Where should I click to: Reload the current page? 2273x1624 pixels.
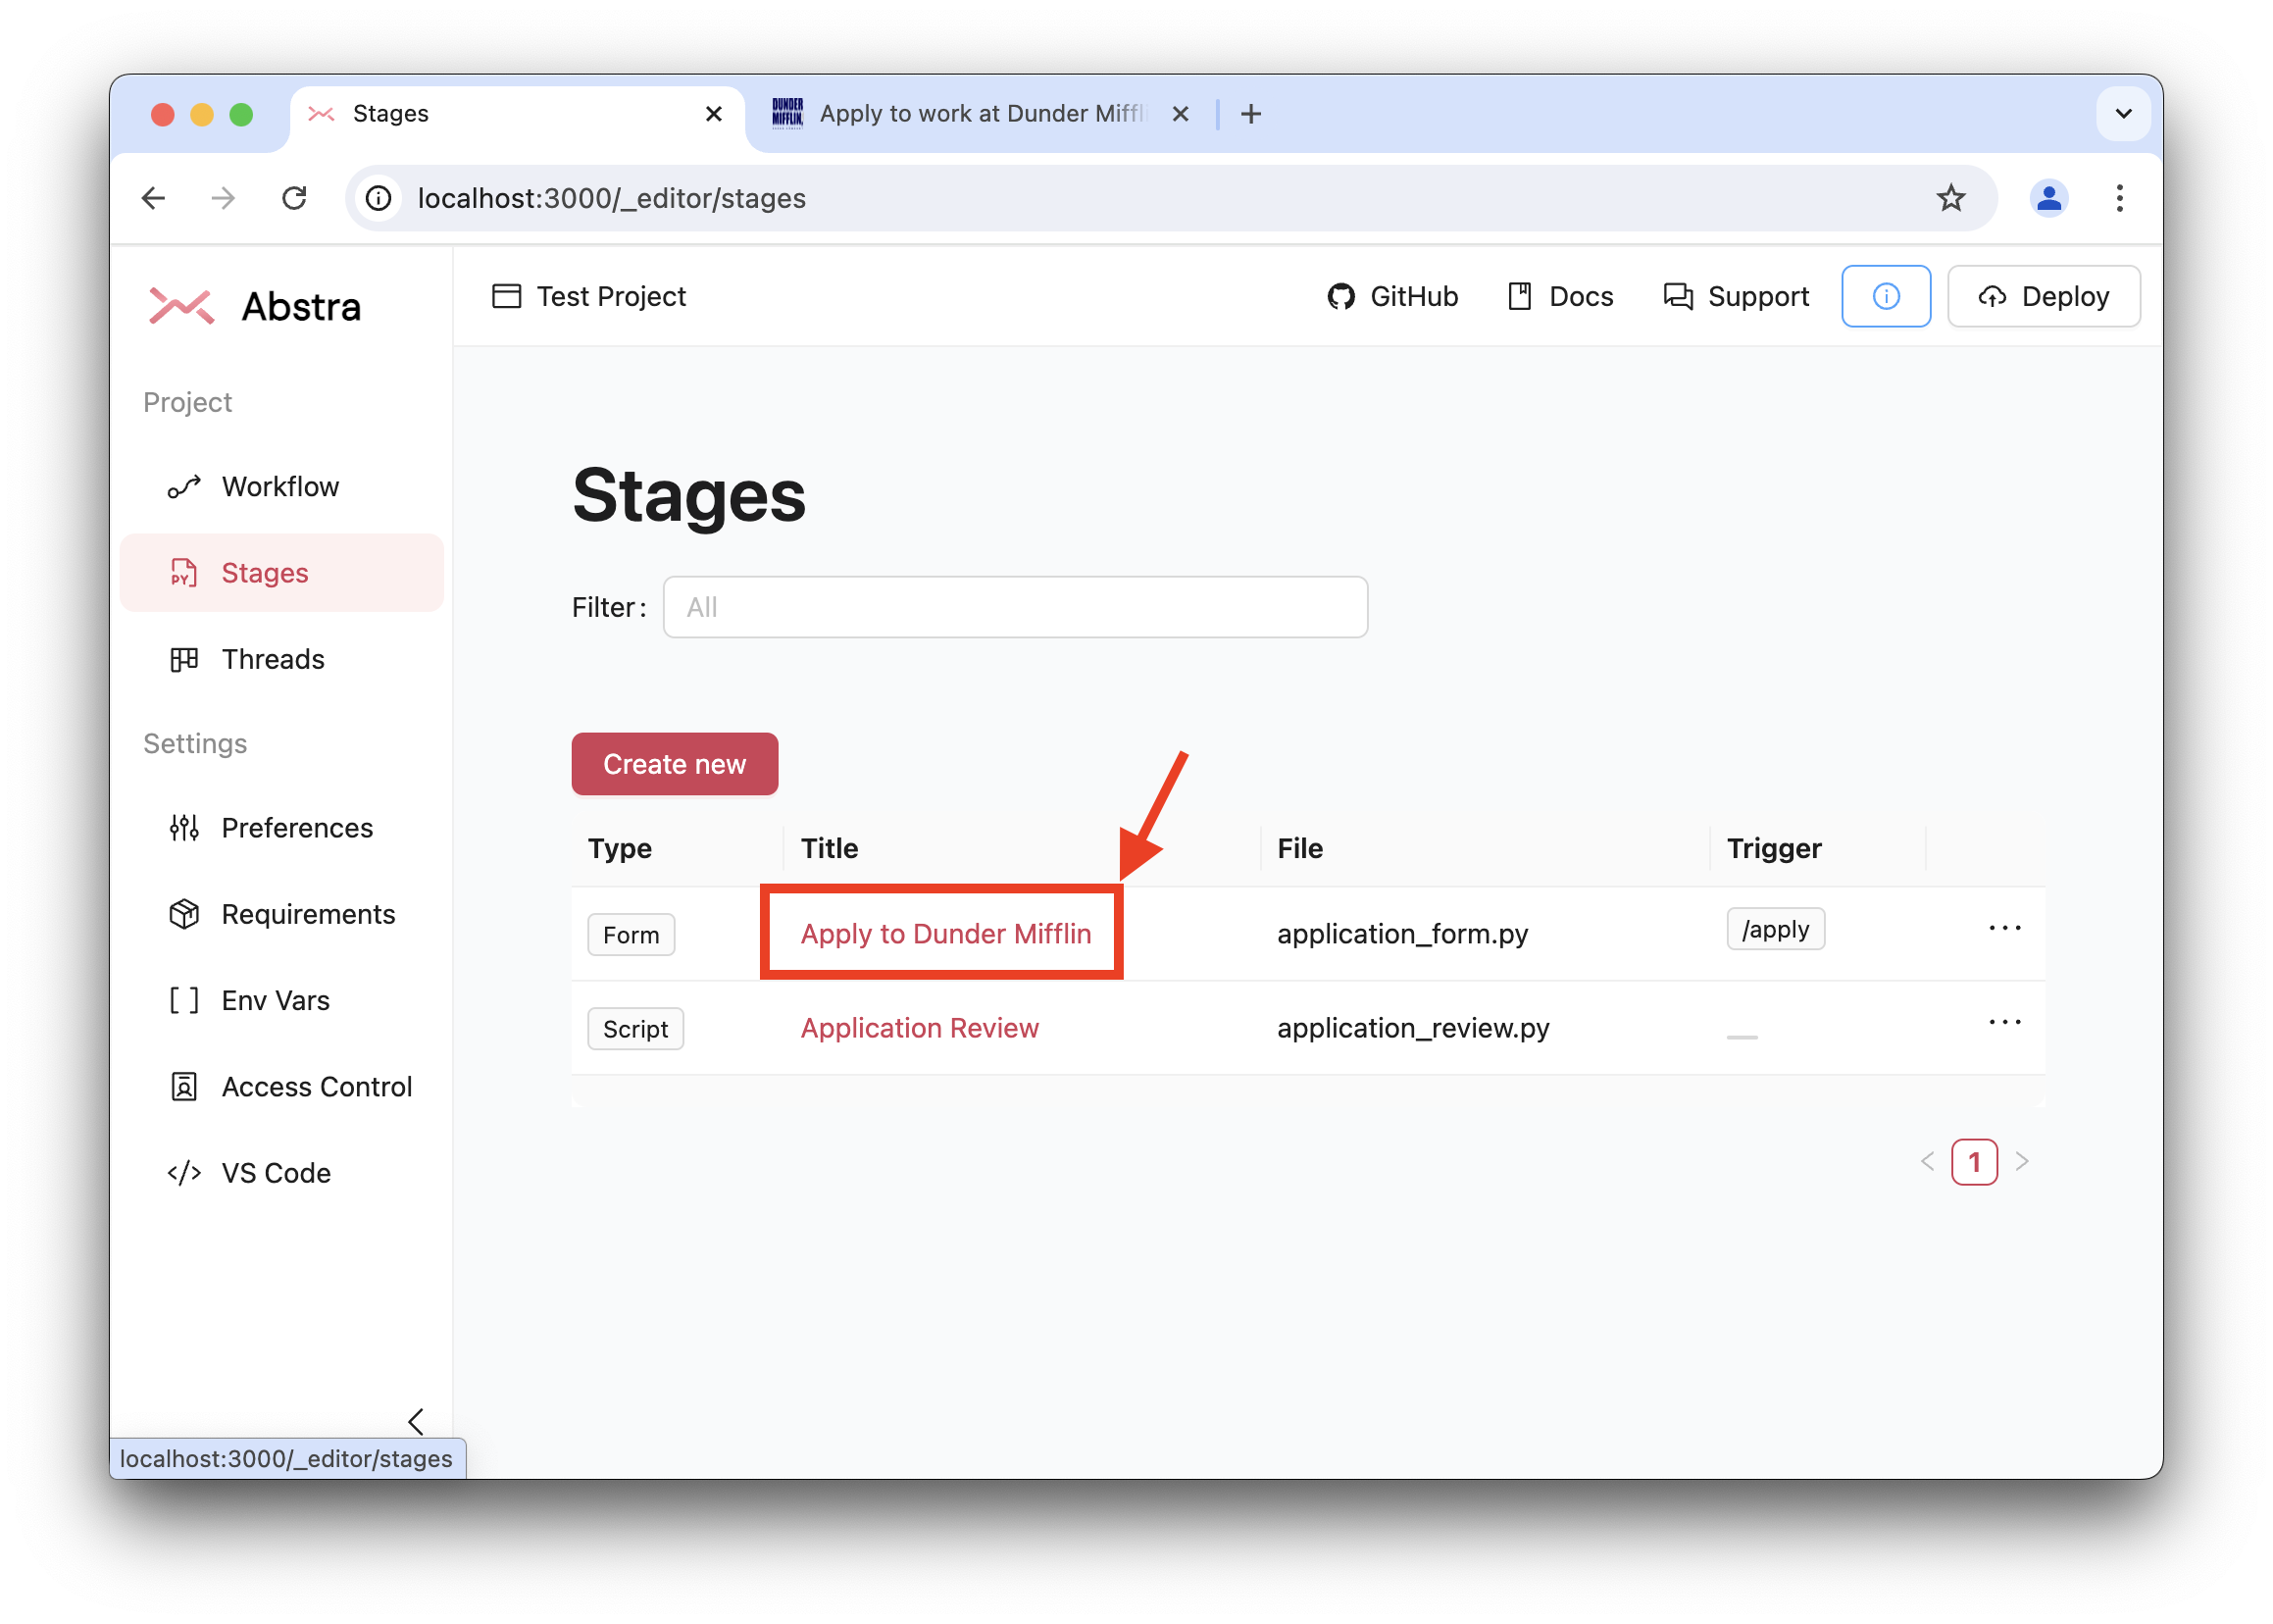pyautogui.click(x=295, y=198)
